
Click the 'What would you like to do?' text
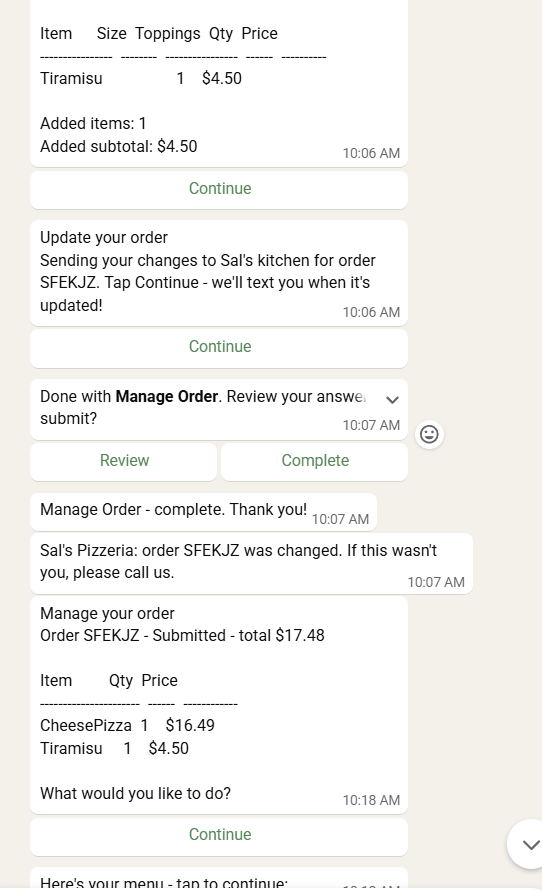click(135, 793)
